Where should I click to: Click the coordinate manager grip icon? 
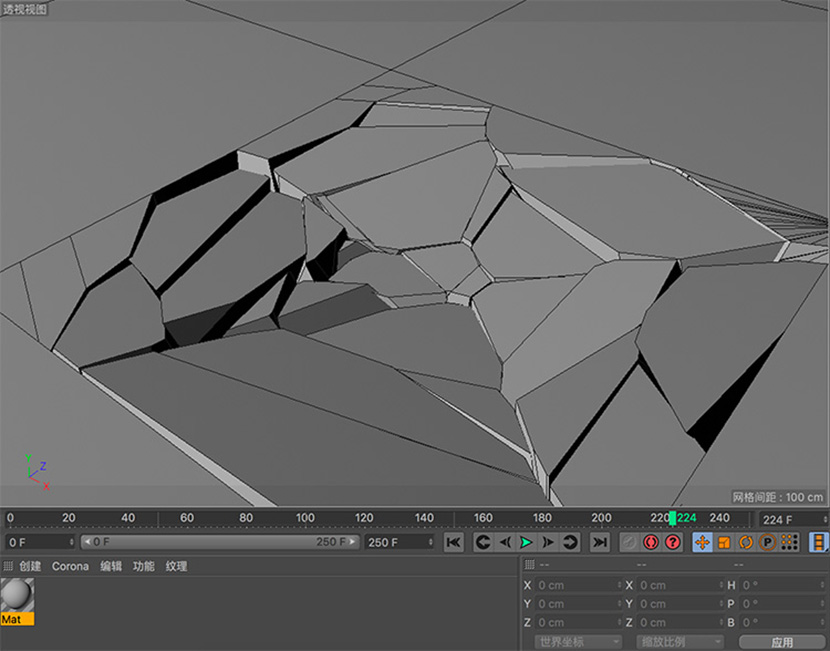[x=529, y=565]
